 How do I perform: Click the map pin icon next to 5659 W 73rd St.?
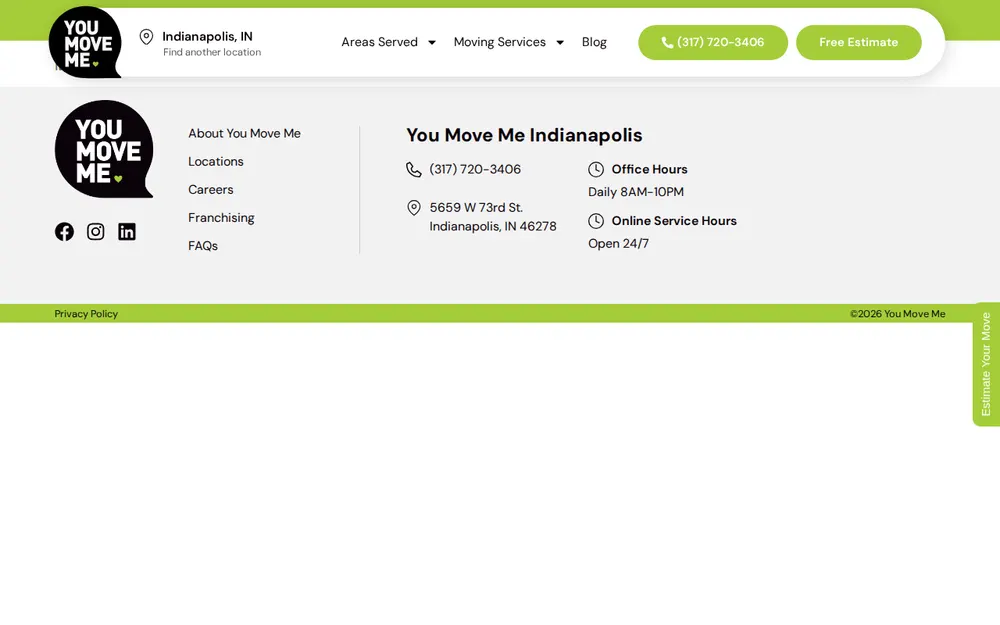coord(414,208)
